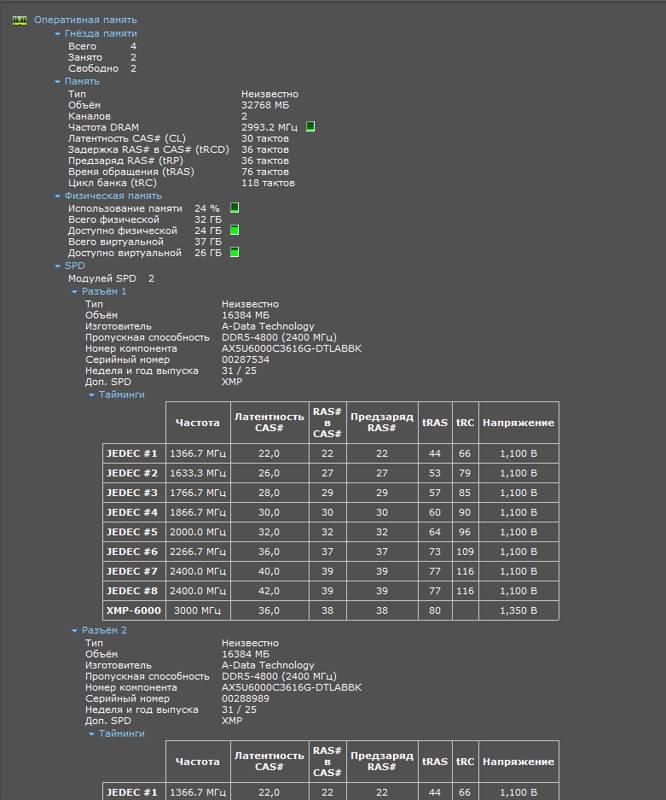Screen dimensions: 666x800
Task: Open the Оперативная память heading link
Action: [x=85, y=20]
